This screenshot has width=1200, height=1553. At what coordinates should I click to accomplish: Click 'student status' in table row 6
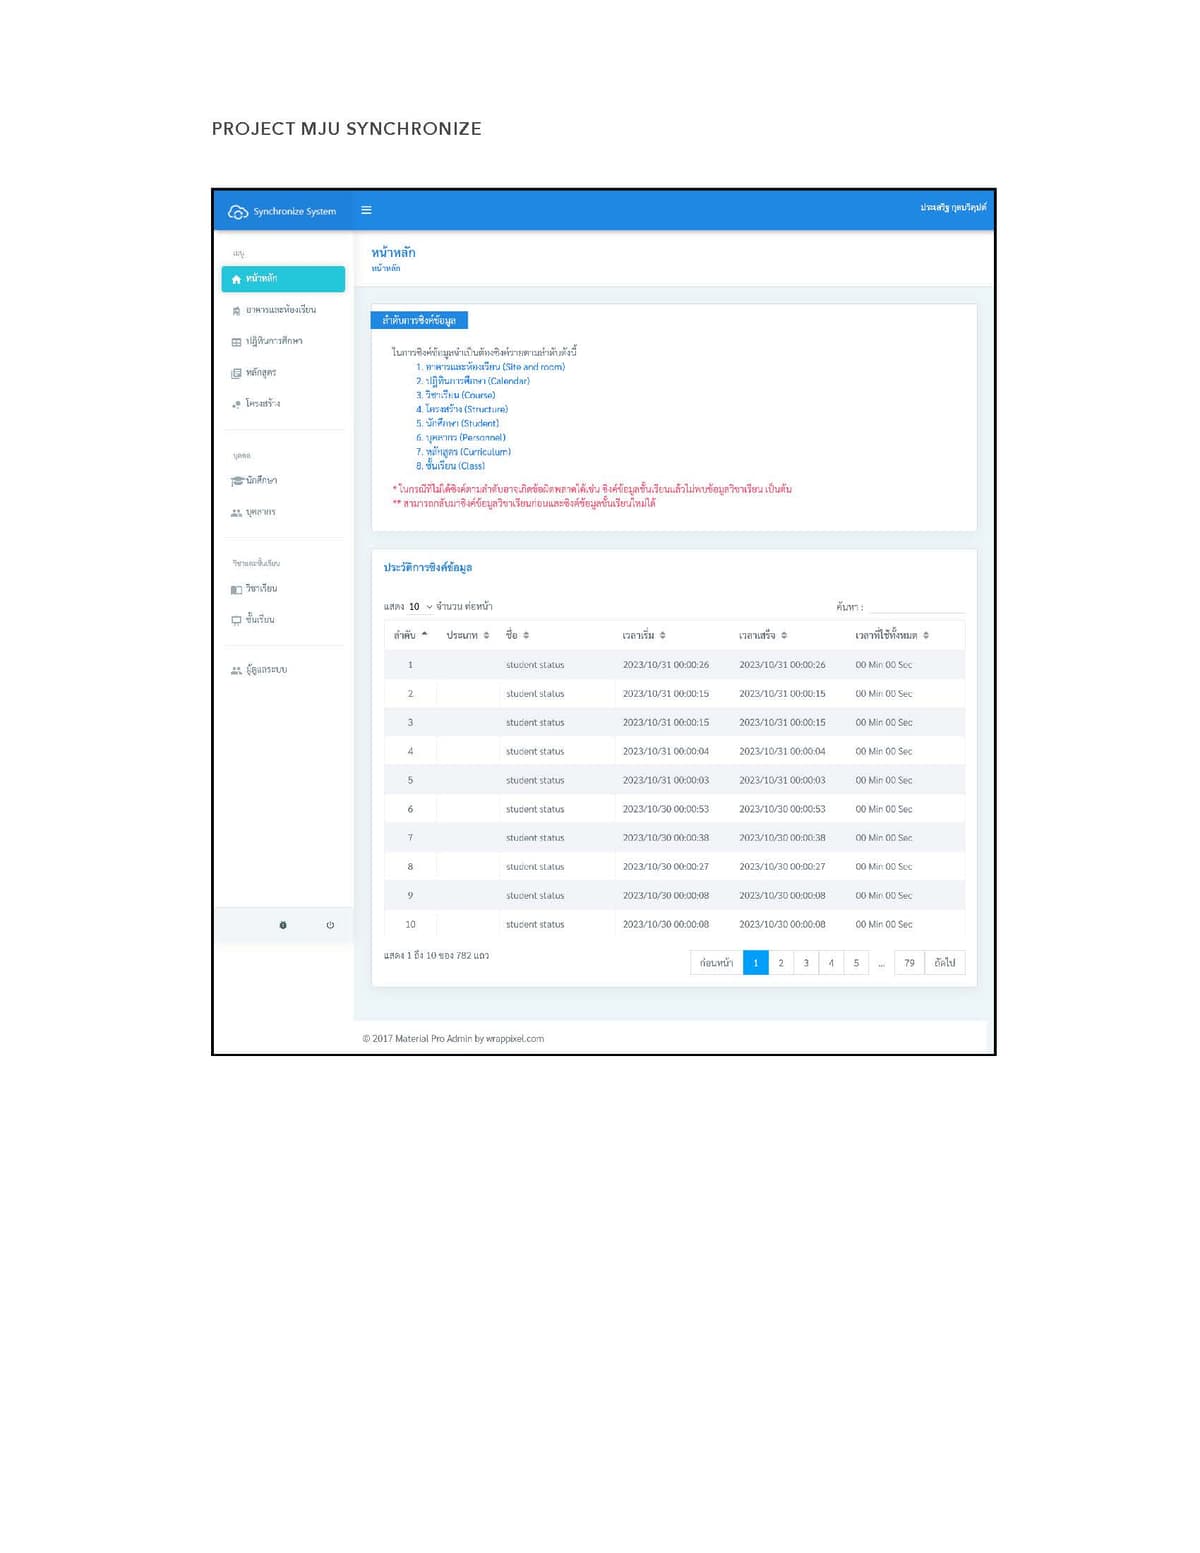(x=535, y=809)
